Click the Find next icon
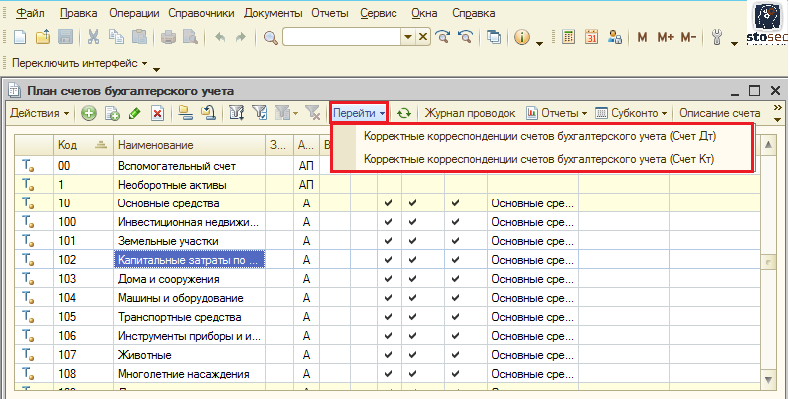This screenshot has height=399, width=789. (x=443, y=37)
